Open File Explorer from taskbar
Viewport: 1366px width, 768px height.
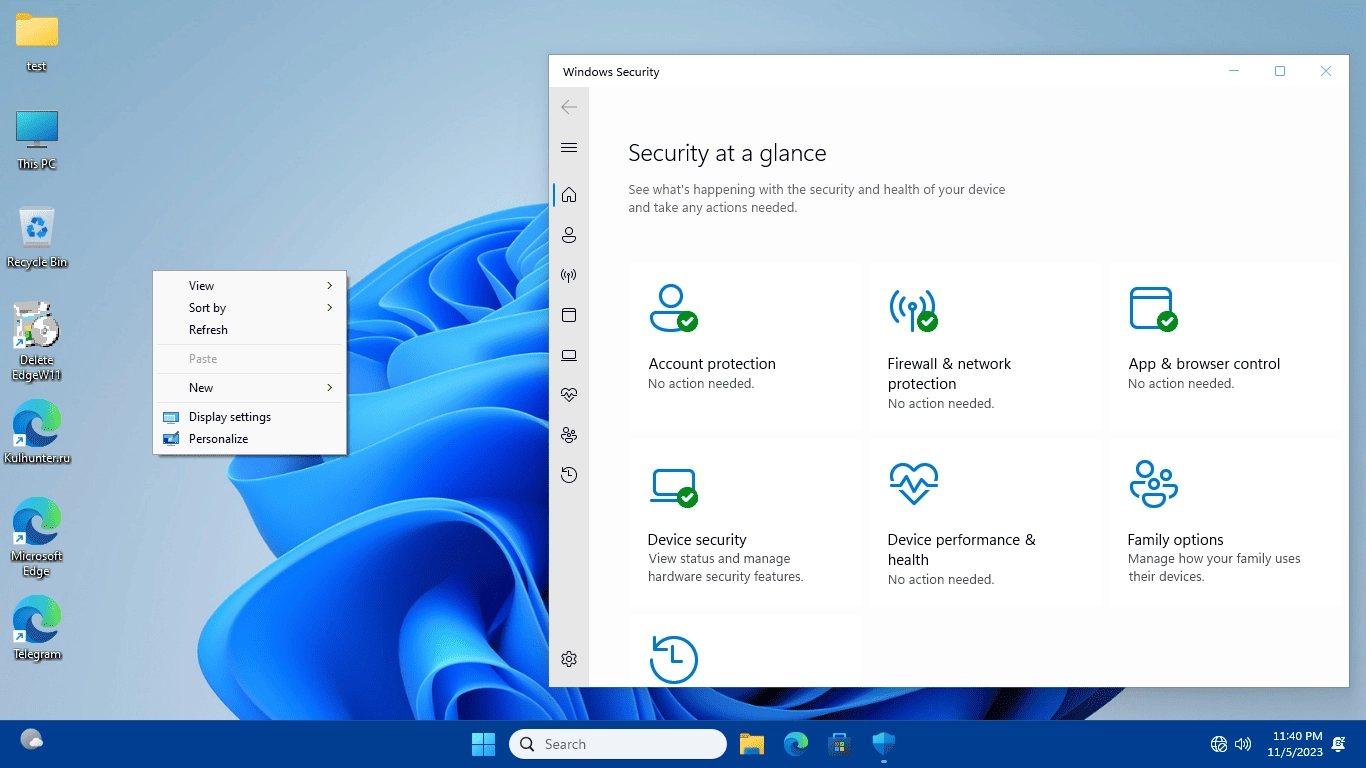point(752,744)
